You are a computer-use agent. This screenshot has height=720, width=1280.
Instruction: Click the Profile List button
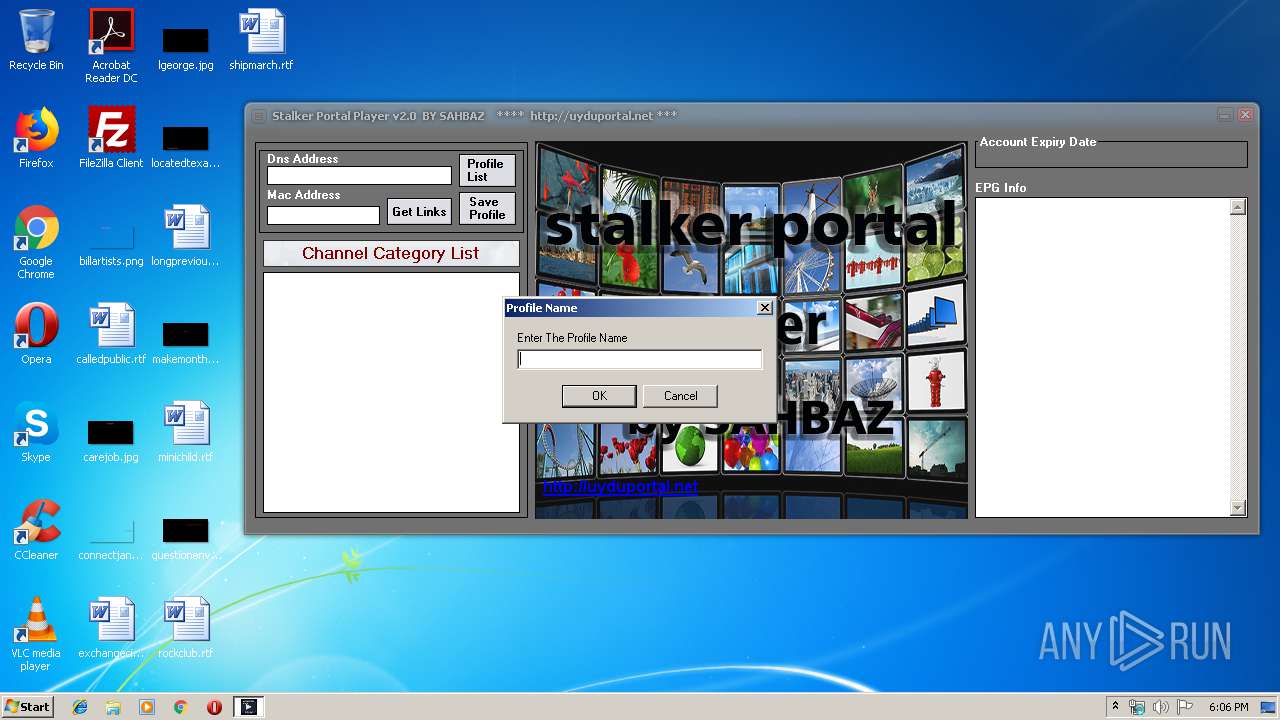click(487, 170)
